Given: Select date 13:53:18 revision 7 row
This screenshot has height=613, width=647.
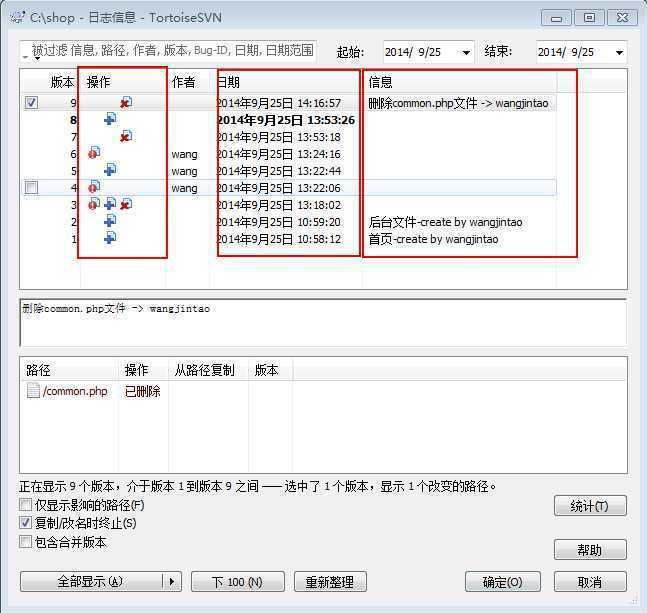Looking at the screenshot, I should [x=279, y=137].
